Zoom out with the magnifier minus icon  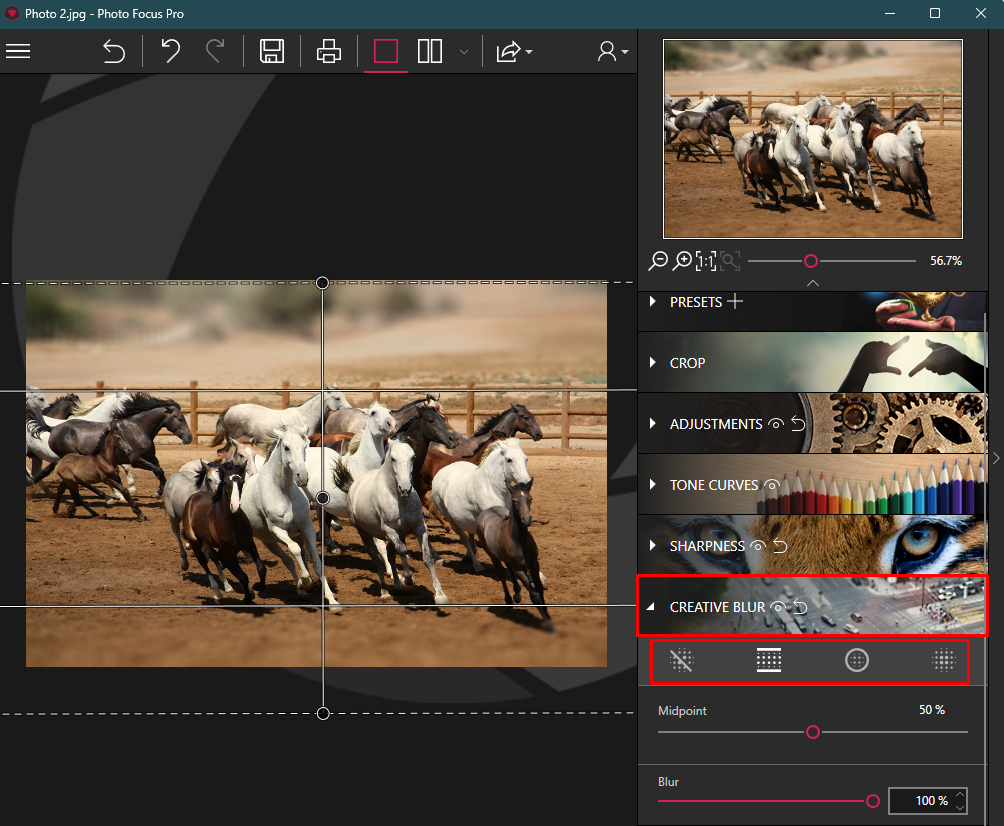click(658, 261)
